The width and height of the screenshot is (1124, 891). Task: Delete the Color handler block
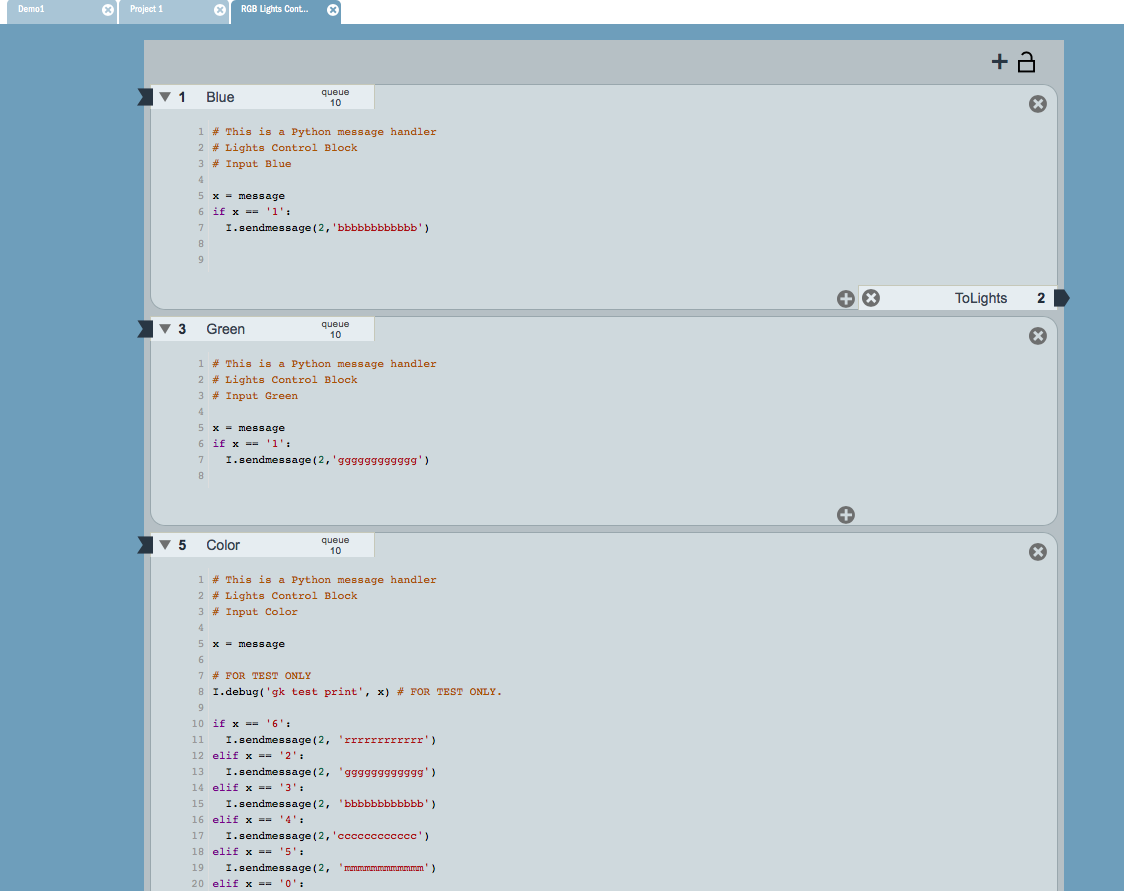(1037, 552)
